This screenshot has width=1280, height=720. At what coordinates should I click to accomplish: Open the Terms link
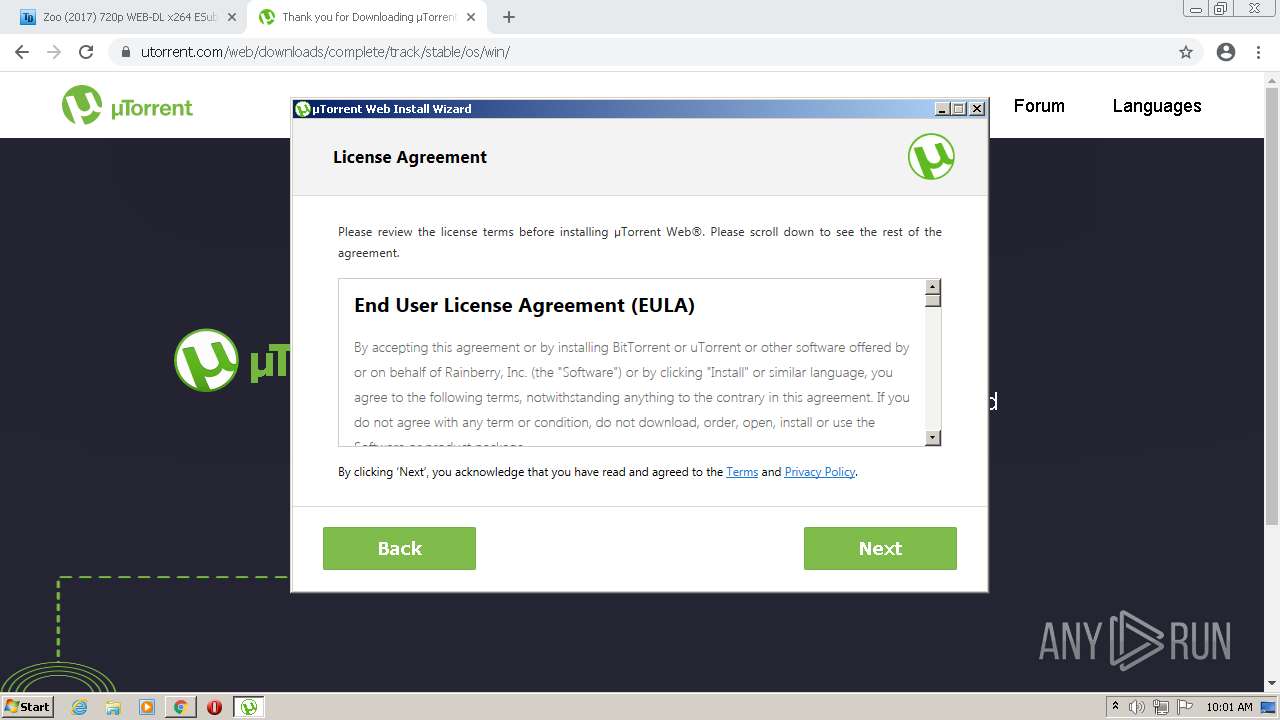click(x=742, y=472)
